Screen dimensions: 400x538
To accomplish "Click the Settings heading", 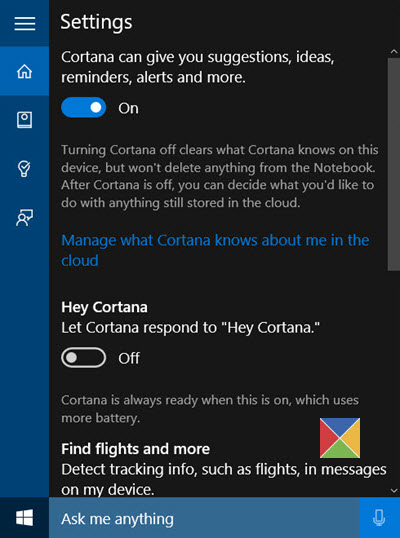I will [96, 23].
